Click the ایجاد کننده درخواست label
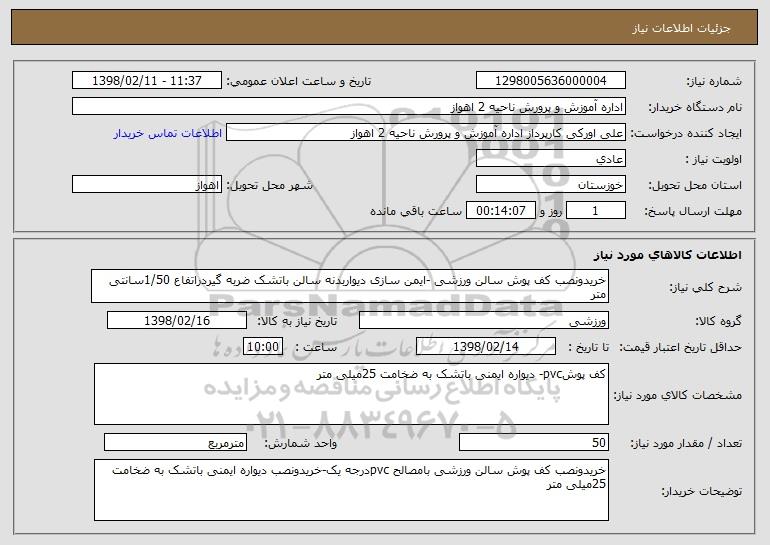This screenshot has height=545, width=770. [x=686, y=134]
